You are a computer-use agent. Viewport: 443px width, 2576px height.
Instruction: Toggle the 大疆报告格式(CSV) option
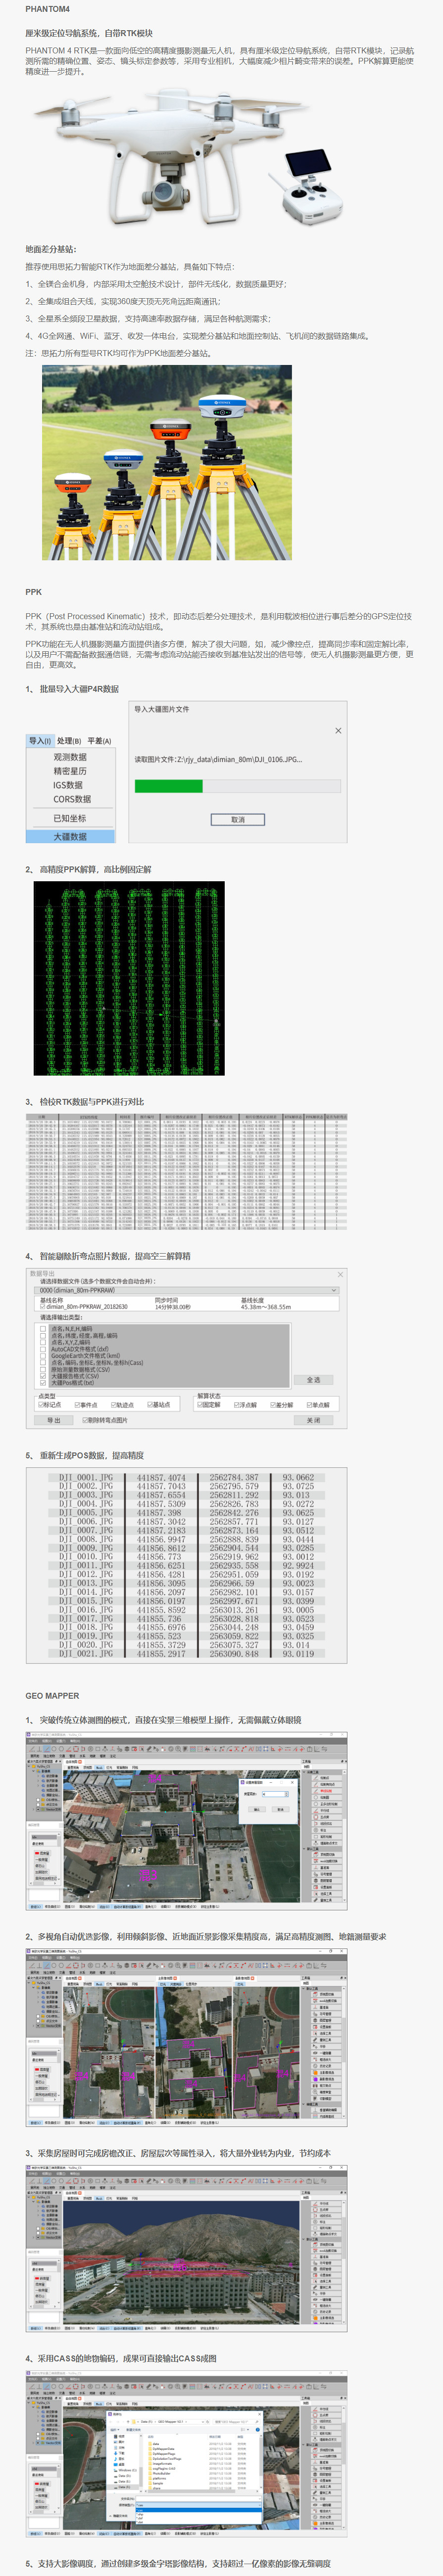pos(43,1376)
